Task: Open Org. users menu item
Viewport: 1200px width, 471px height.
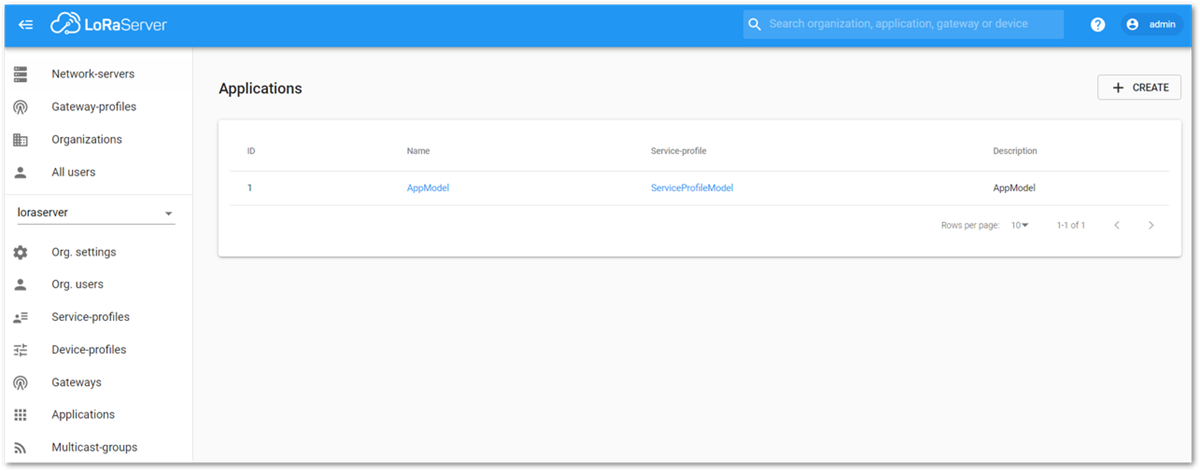Action: pyautogui.click(x=97, y=285)
